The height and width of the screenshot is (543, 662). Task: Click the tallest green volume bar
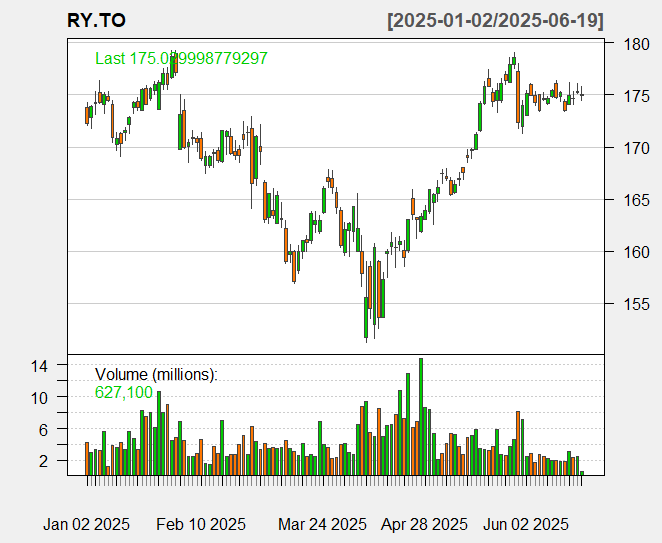point(421,417)
